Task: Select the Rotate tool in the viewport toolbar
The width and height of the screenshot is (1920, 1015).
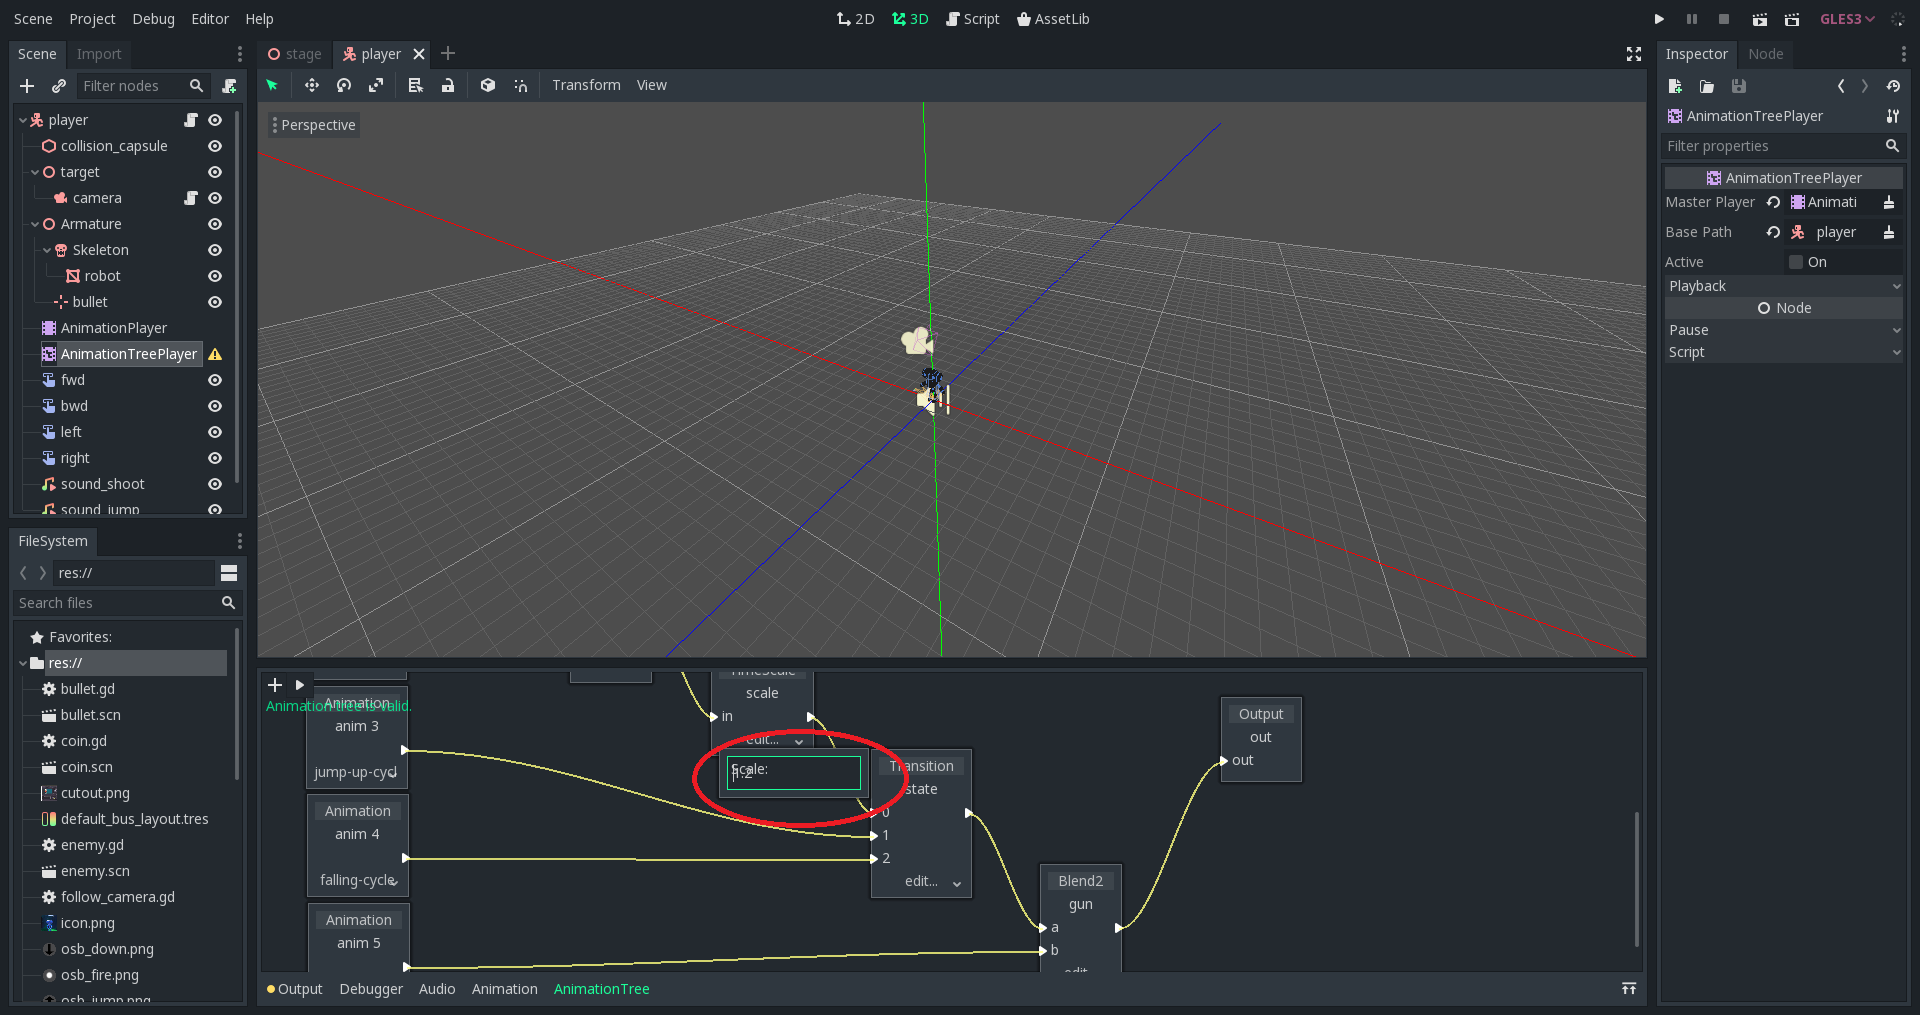Action: tap(344, 85)
